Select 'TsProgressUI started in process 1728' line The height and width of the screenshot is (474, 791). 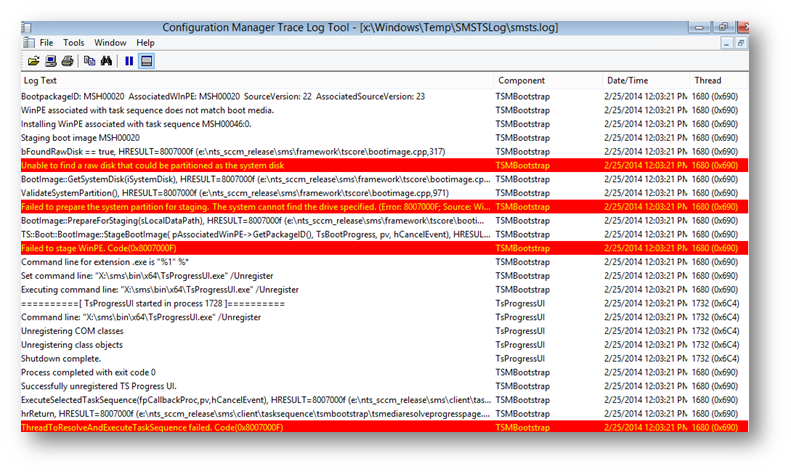coord(385,304)
